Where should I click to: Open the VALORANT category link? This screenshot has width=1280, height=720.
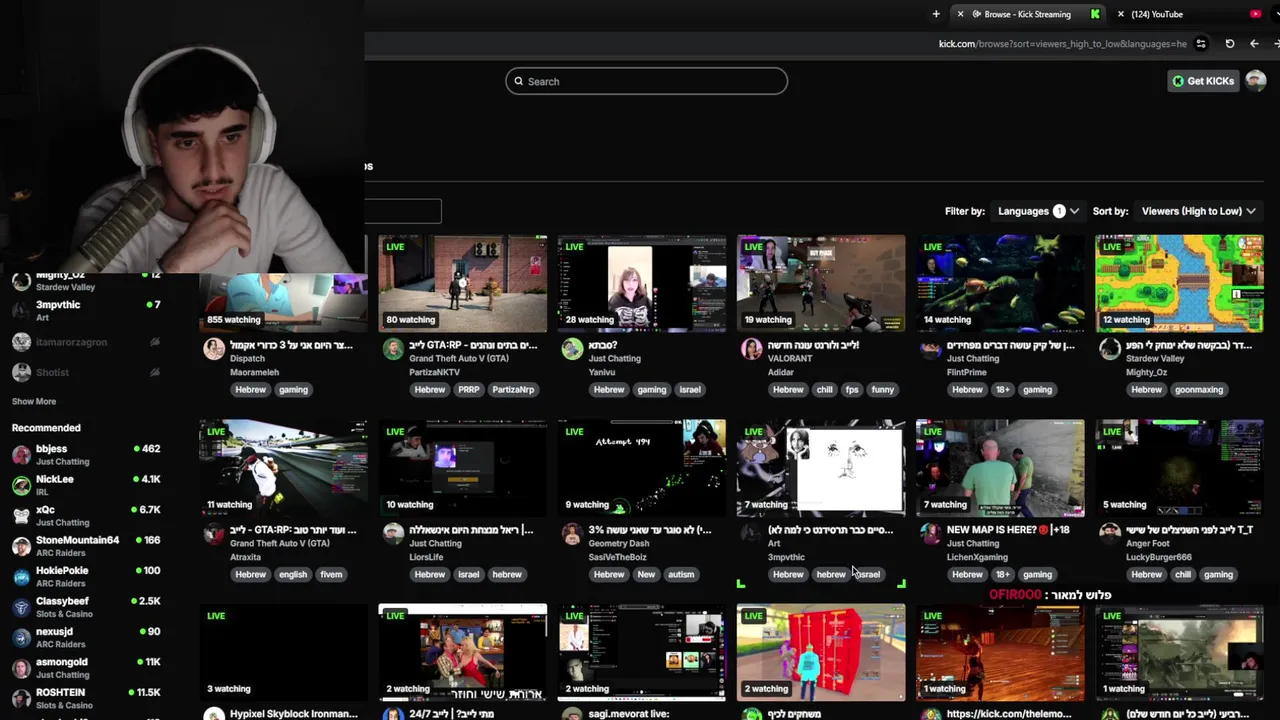click(x=789, y=359)
